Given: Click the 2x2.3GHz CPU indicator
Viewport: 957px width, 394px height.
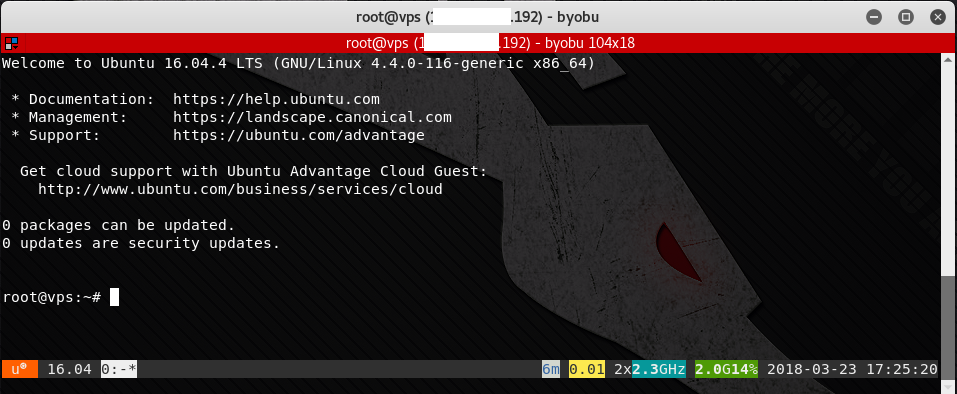Looking at the screenshot, I should click(x=650, y=369).
